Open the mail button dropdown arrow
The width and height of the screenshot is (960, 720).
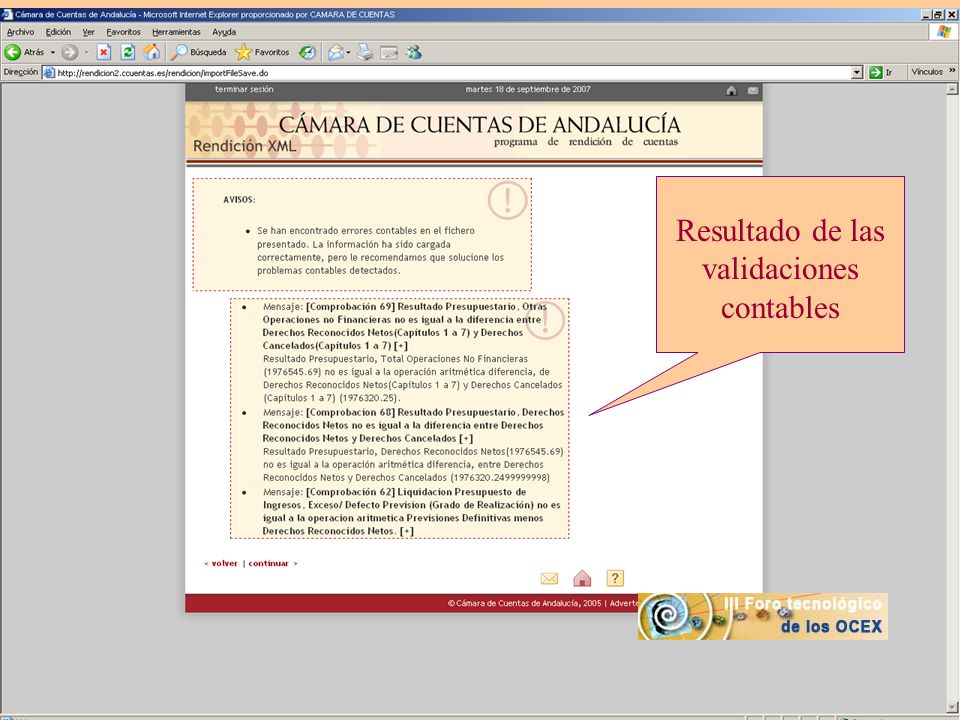tap(348, 53)
